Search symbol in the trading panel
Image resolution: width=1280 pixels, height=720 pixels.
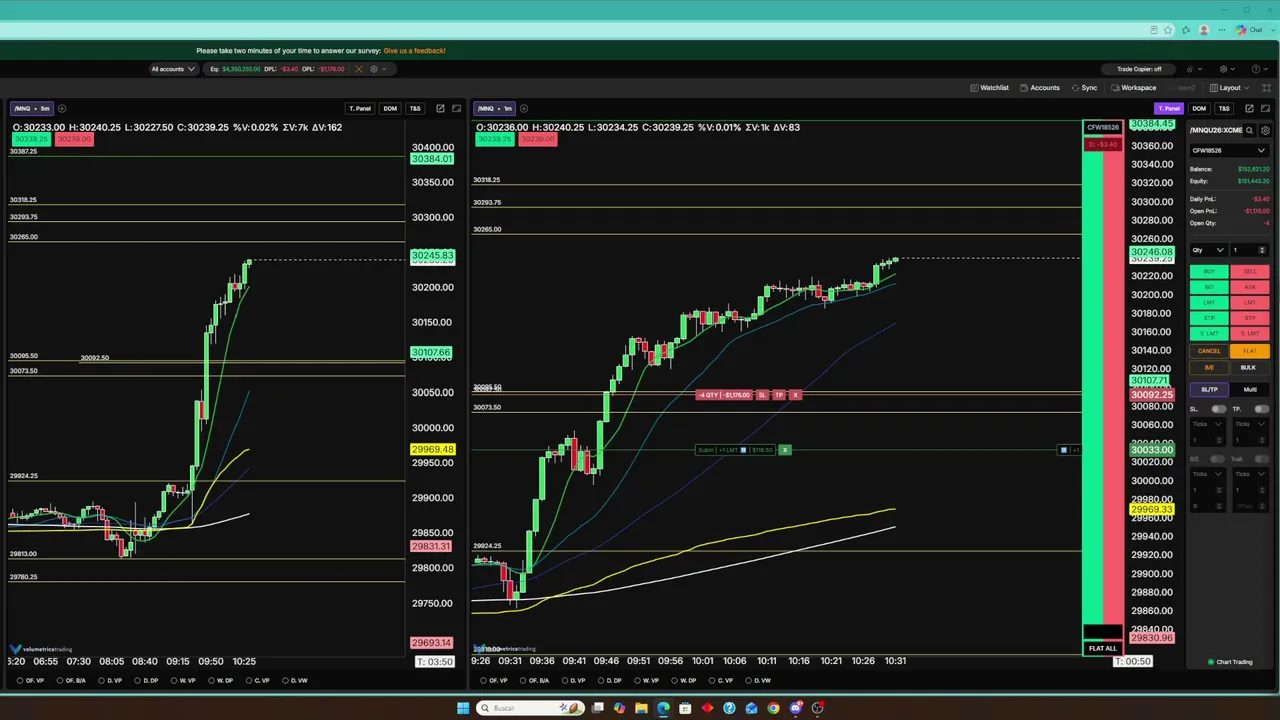(x=1250, y=130)
